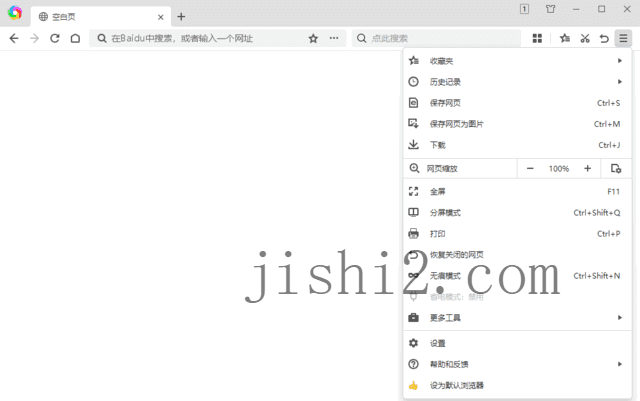
Task: Click the browser logo in the corner
Action: point(15,13)
